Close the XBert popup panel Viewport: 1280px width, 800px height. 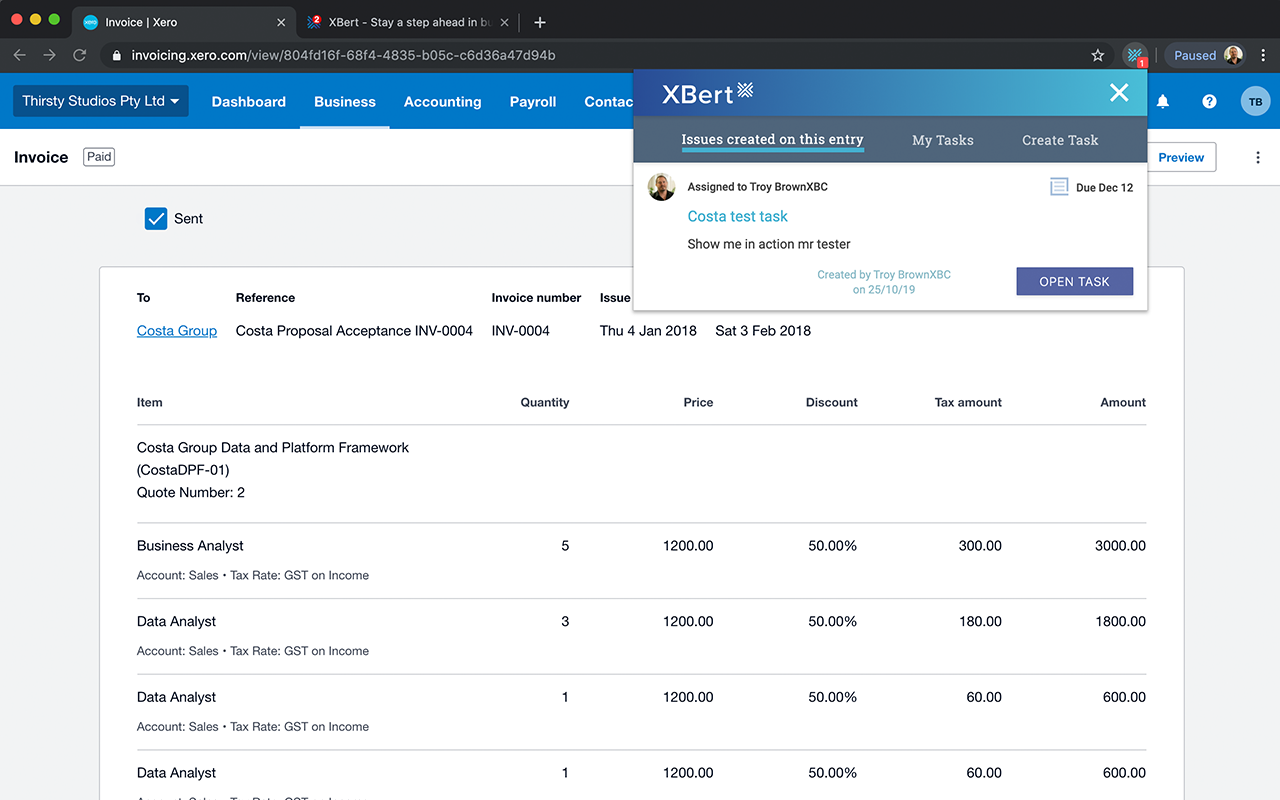click(x=1119, y=93)
